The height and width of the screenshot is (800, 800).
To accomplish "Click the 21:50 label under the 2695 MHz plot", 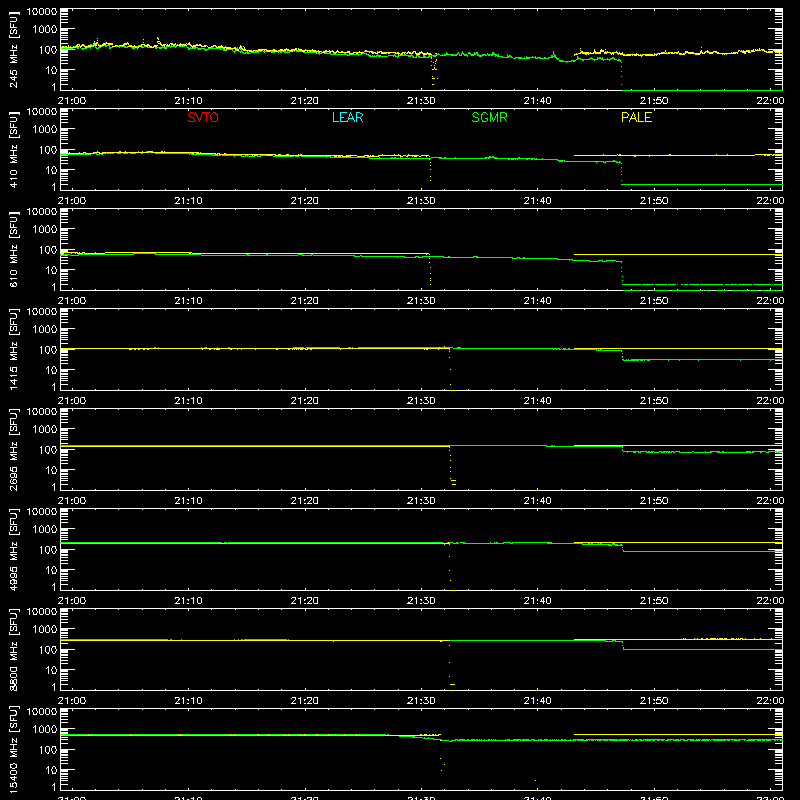I will pyautogui.click(x=654, y=501).
